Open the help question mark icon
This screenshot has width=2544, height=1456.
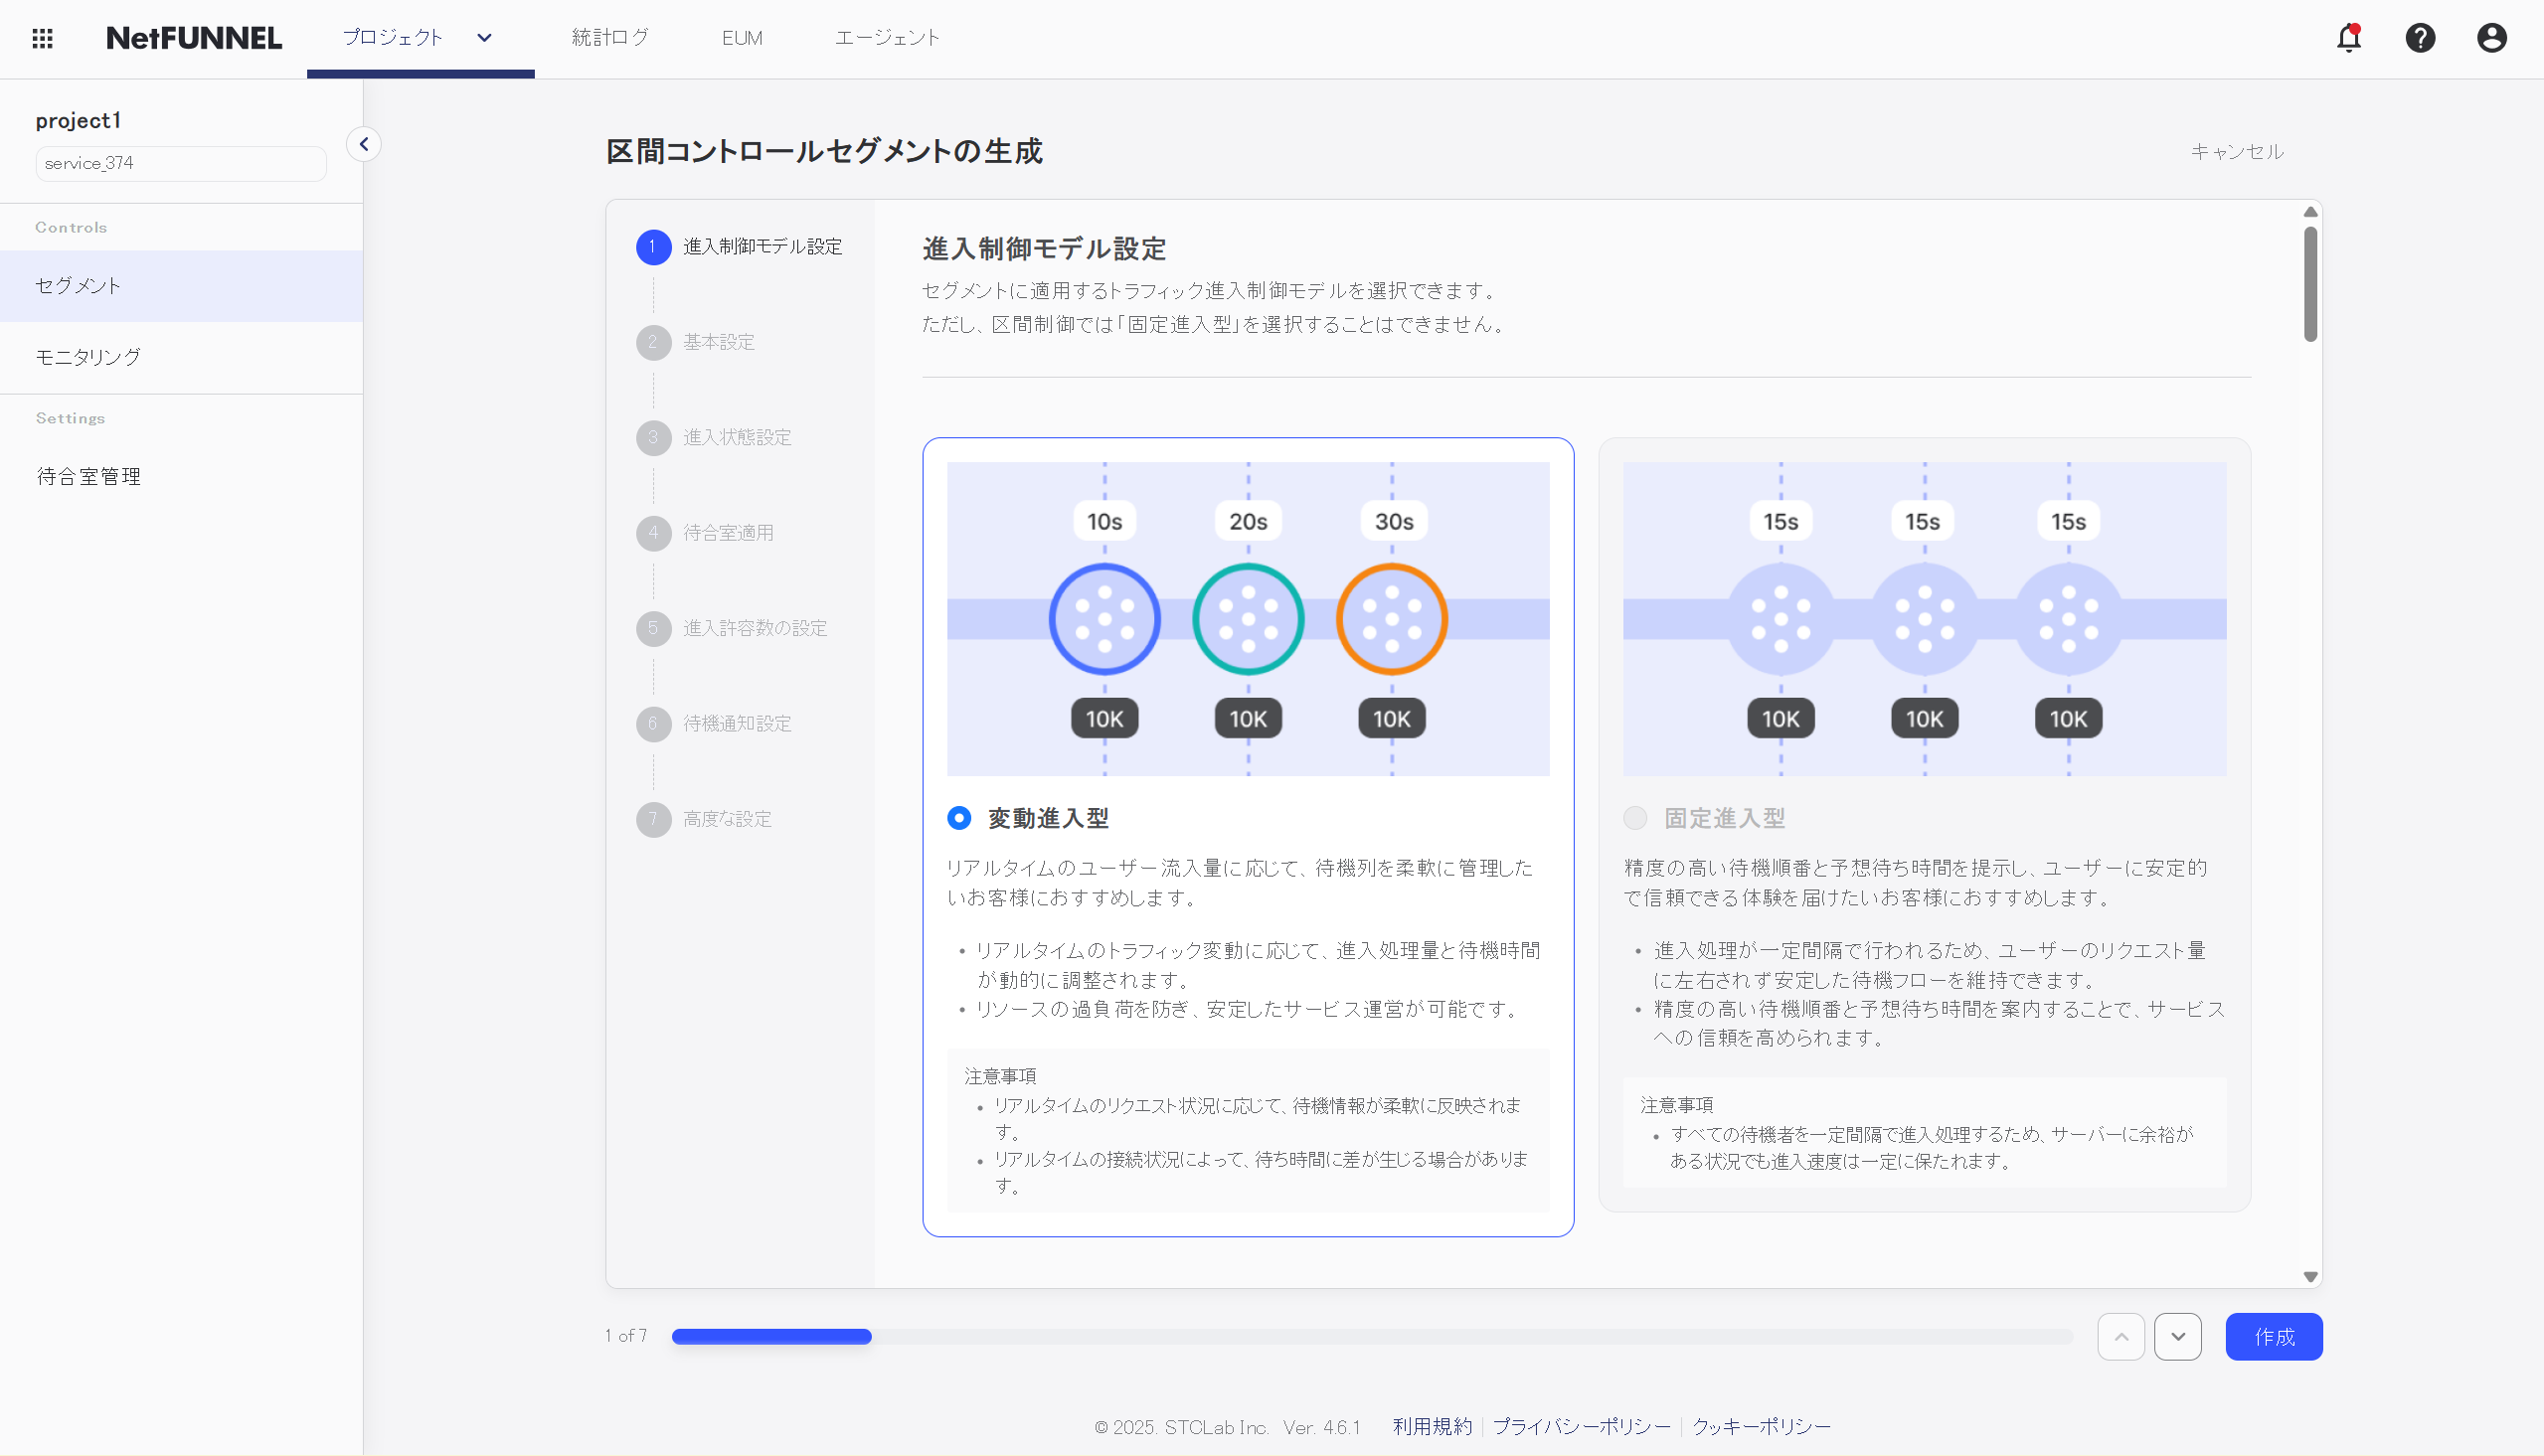pyautogui.click(x=2420, y=38)
